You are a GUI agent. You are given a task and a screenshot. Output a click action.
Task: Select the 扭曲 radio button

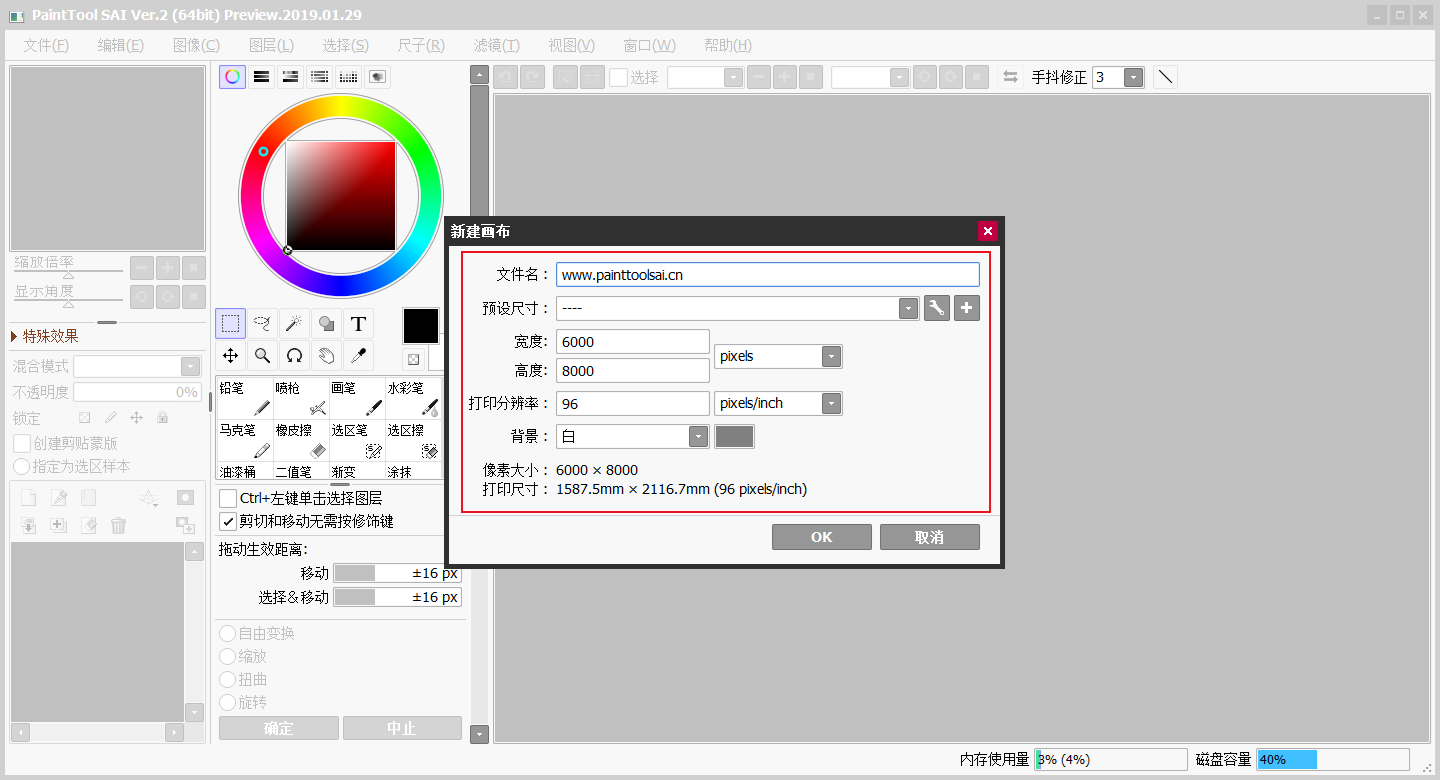(228, 679)
